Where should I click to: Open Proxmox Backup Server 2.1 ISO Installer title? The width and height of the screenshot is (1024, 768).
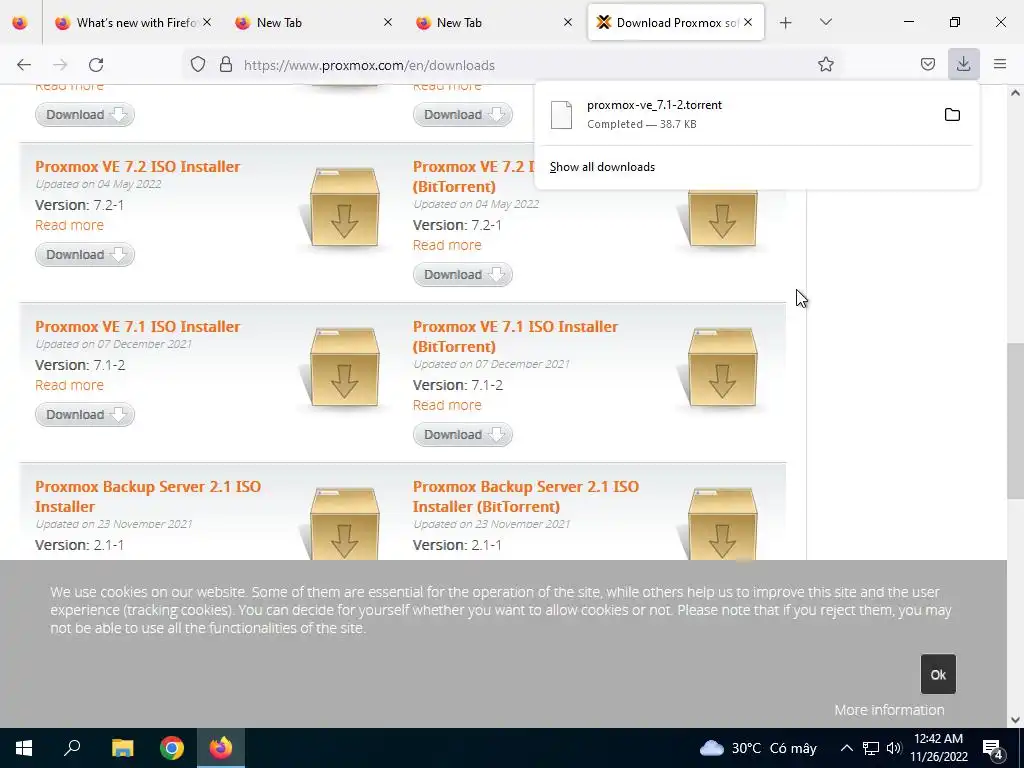pos(148,496)
